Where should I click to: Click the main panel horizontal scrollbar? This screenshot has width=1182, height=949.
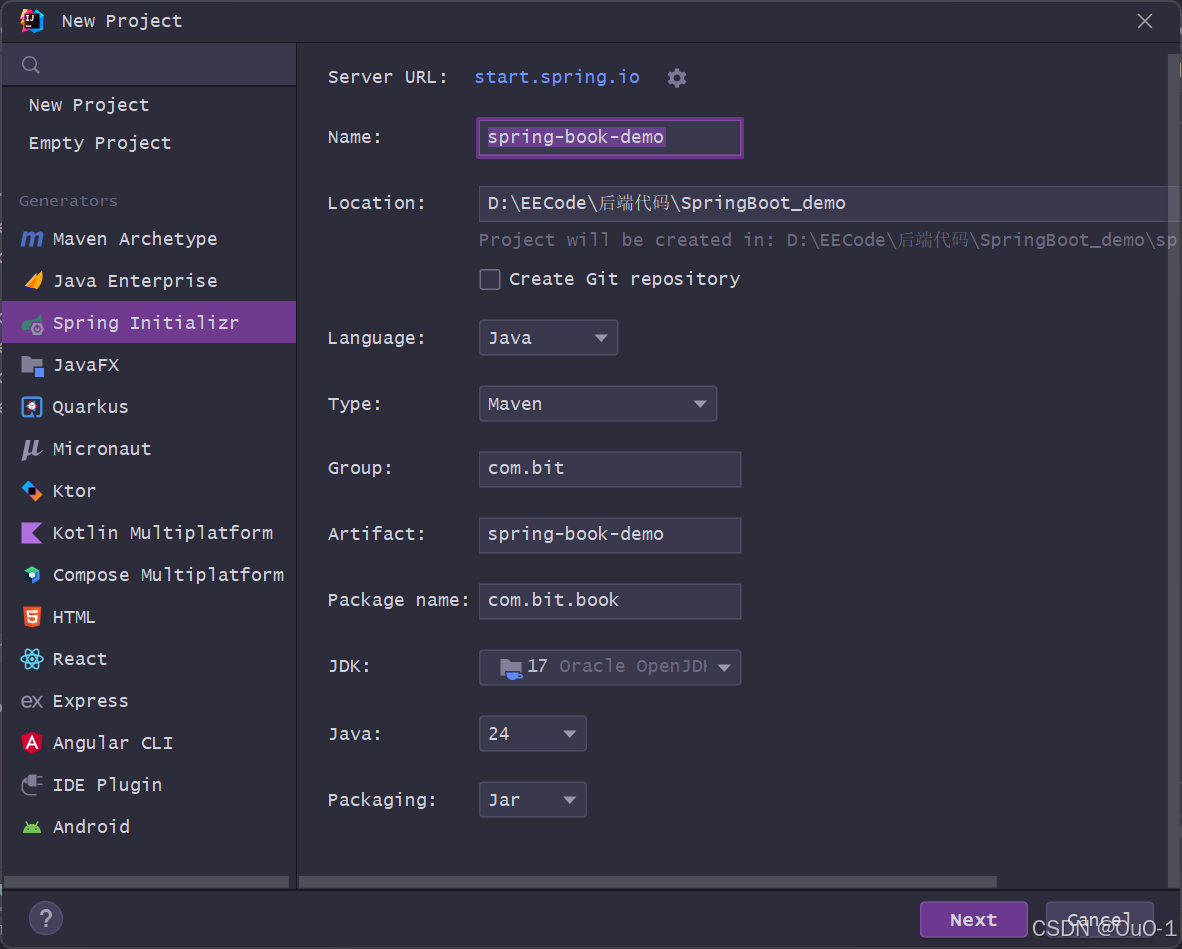[648, 882]
